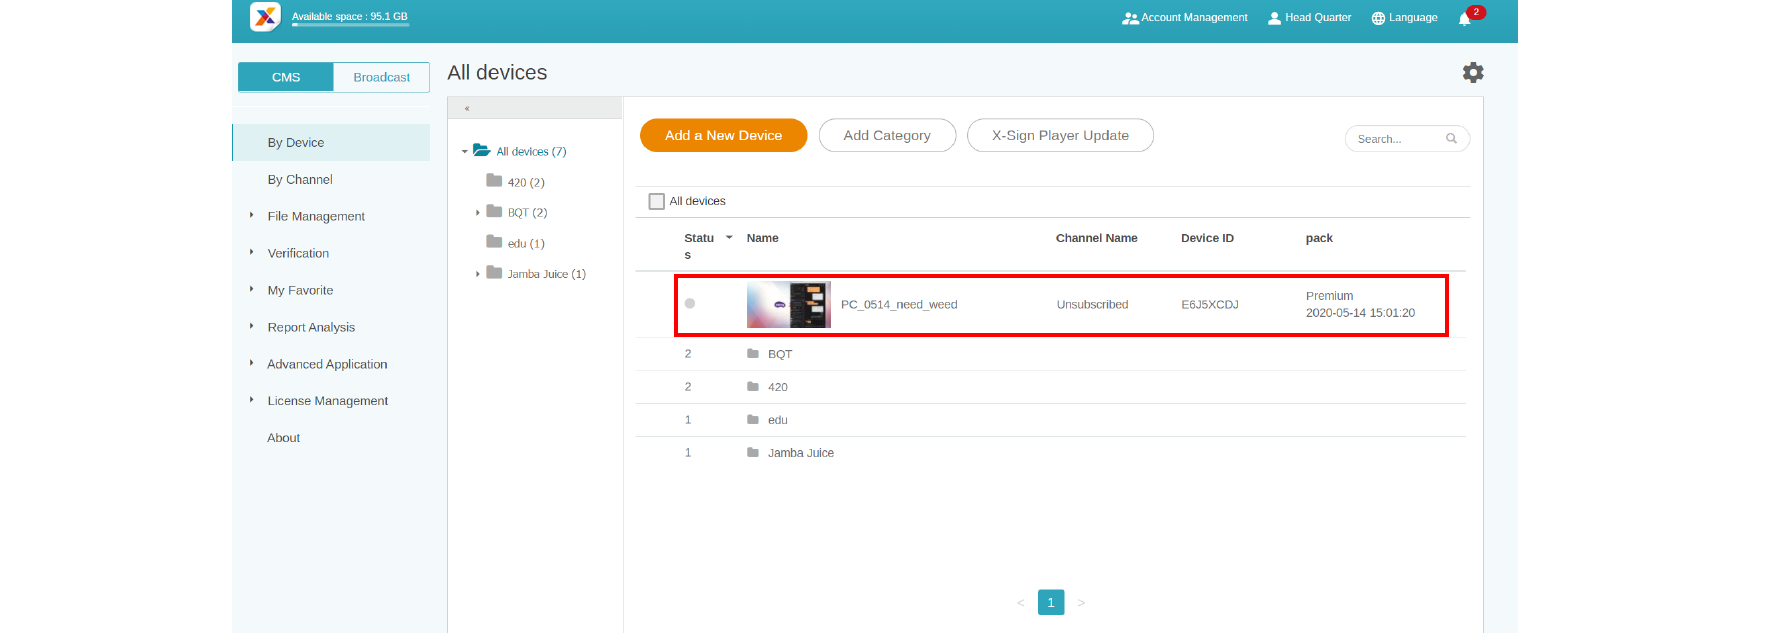Open the notification bell
This screenshot has height=633, width=1769.
coord(1464,18)
